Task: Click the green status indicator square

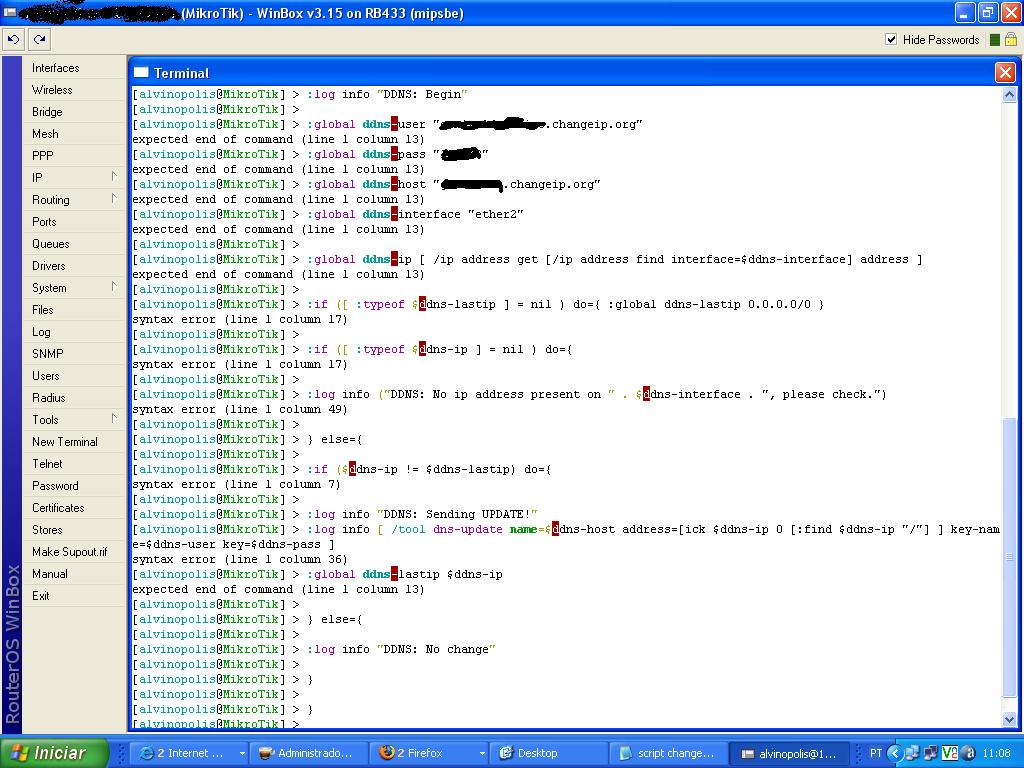Action: pyautogui.click(x=995, y=40)
